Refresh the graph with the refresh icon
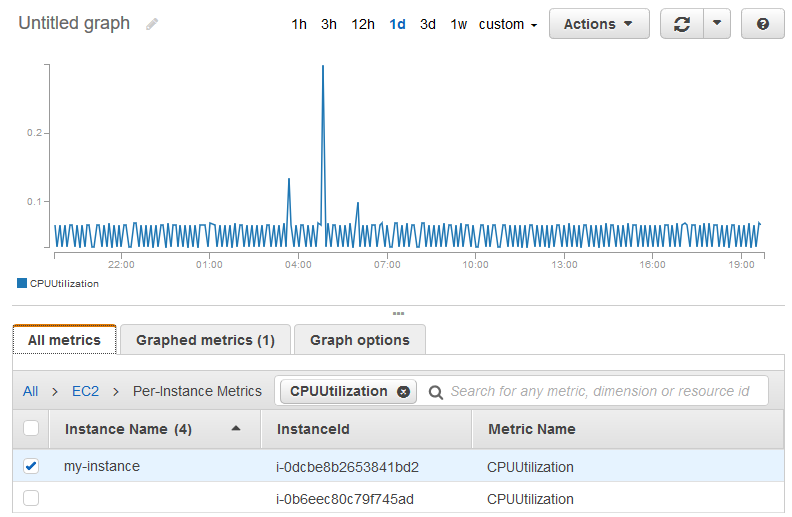The width and height of the screenshot is (792, 517). click(682, 24)
